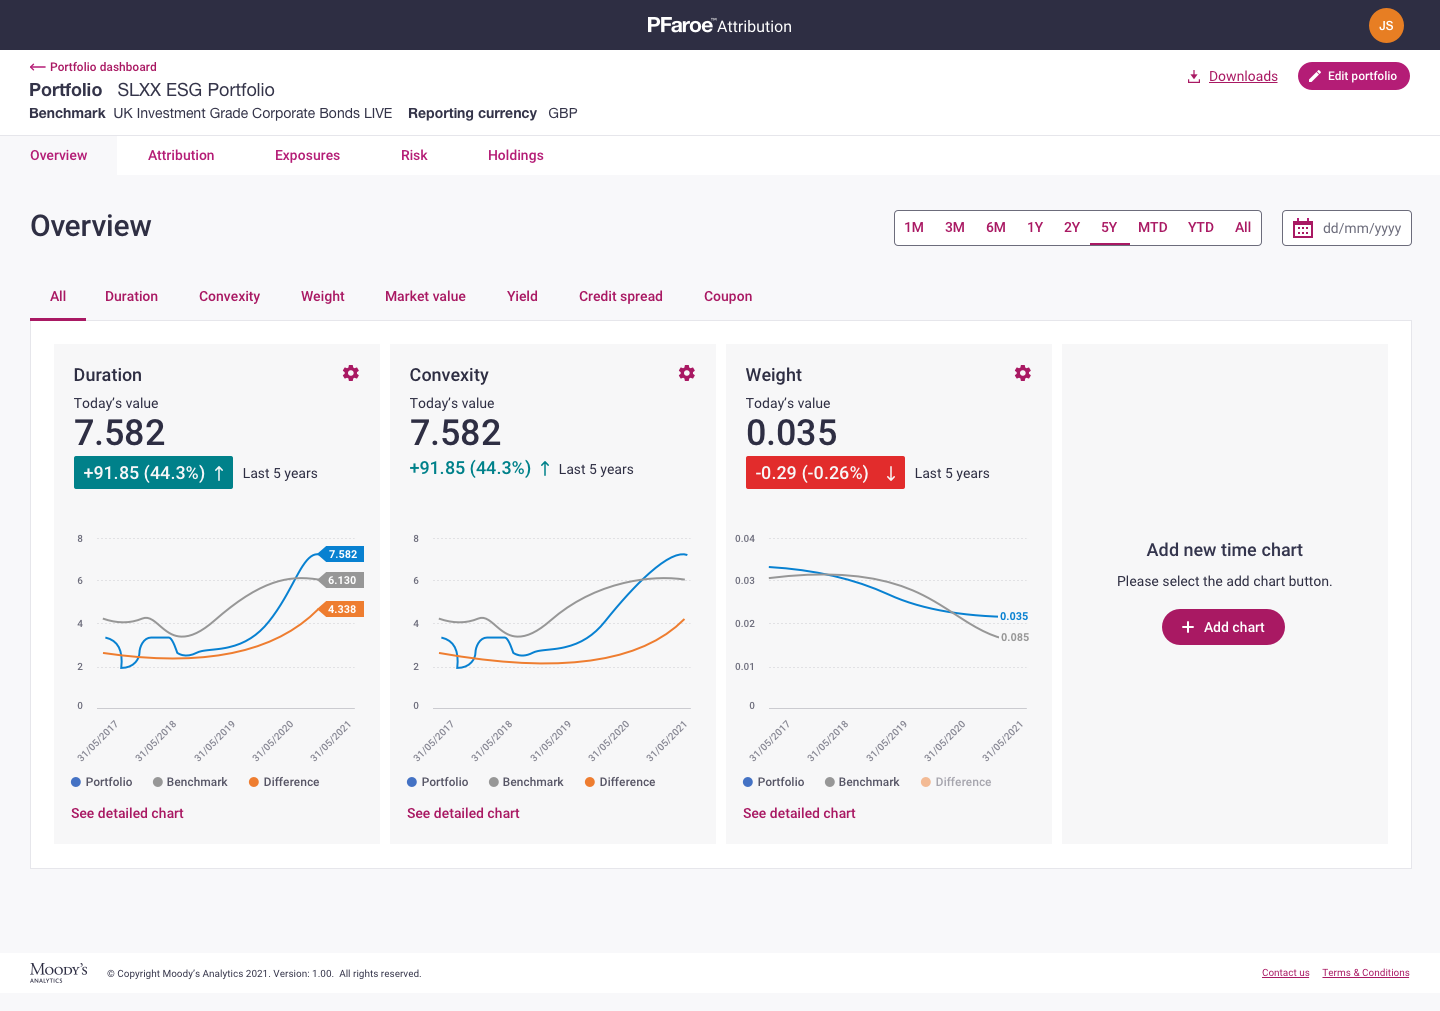Click the download icon beside Downloads
The height and width of the screenshot is (1011, 1440).
[1194, 76]
